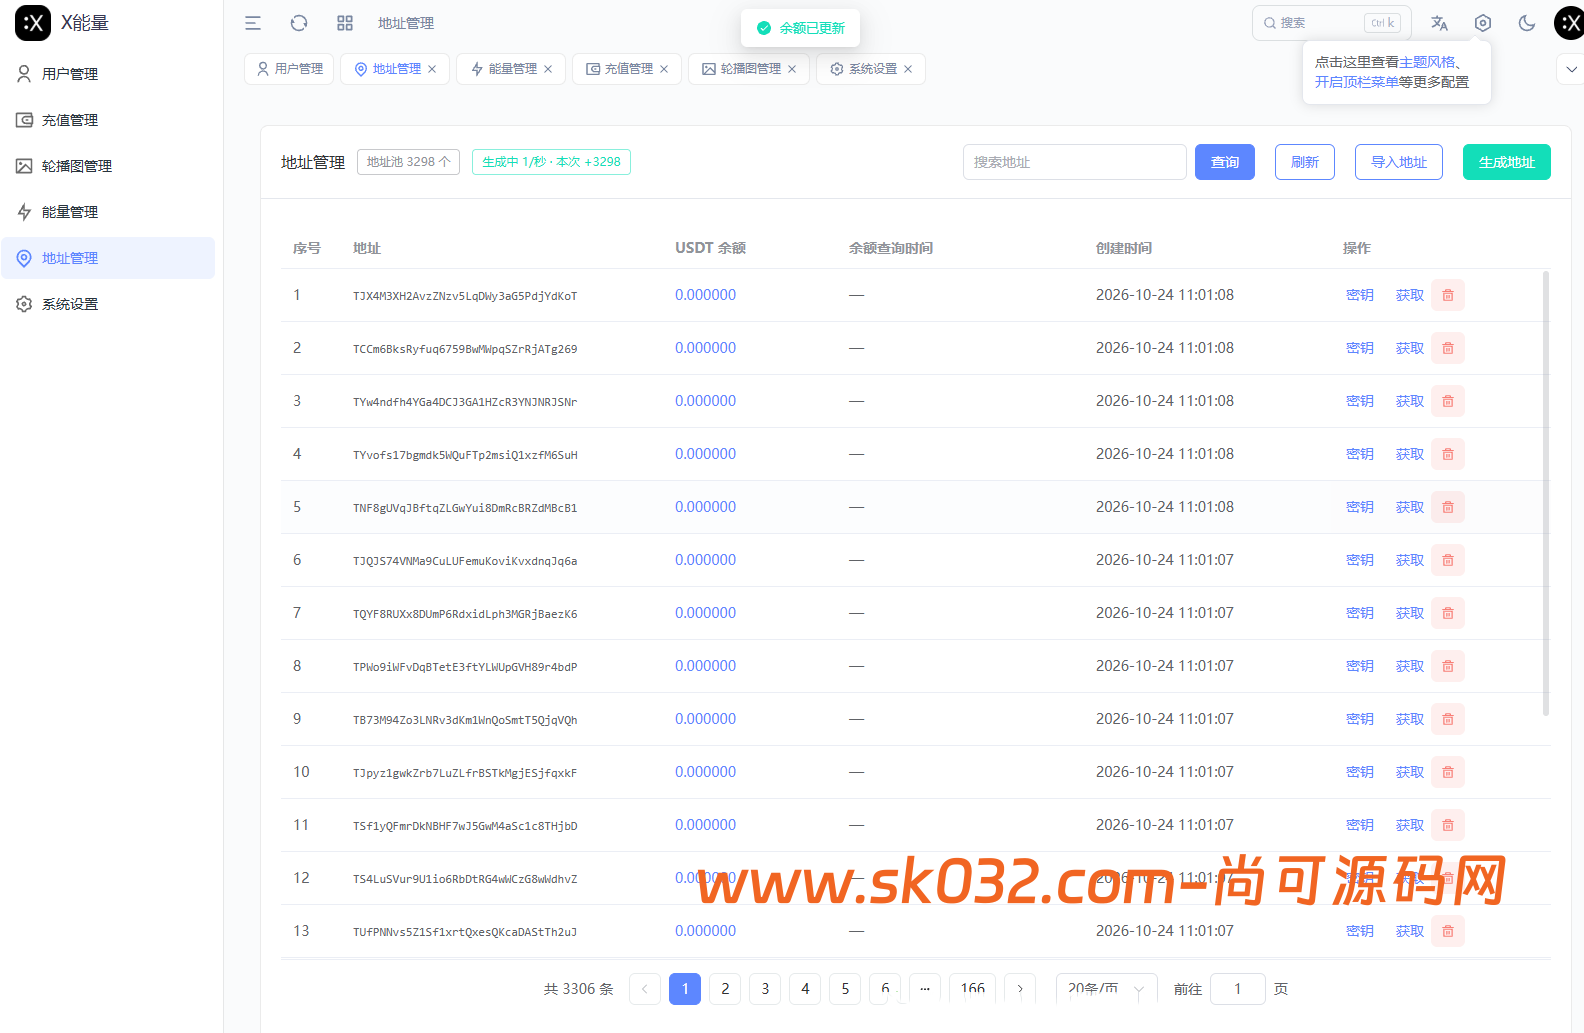Open the user avatar at the top right

click(x=1570, y=23)
